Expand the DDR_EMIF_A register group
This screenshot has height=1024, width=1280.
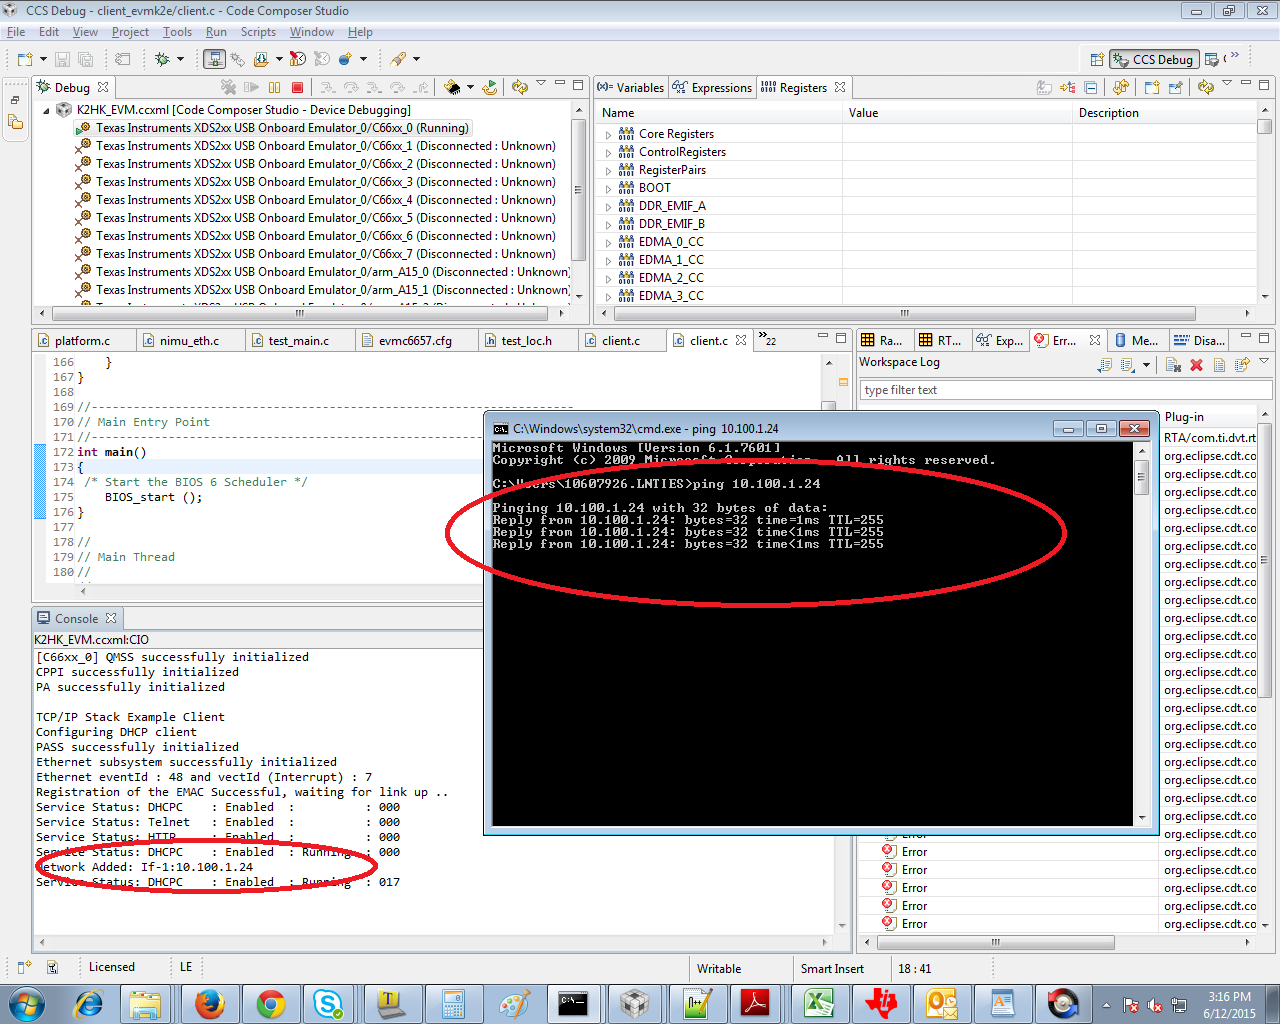[x=608, y=206]
